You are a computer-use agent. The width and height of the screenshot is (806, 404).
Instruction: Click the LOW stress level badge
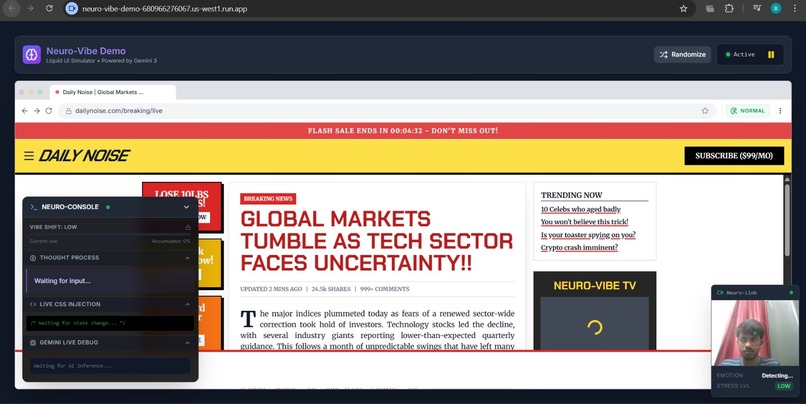click(783, 386)
